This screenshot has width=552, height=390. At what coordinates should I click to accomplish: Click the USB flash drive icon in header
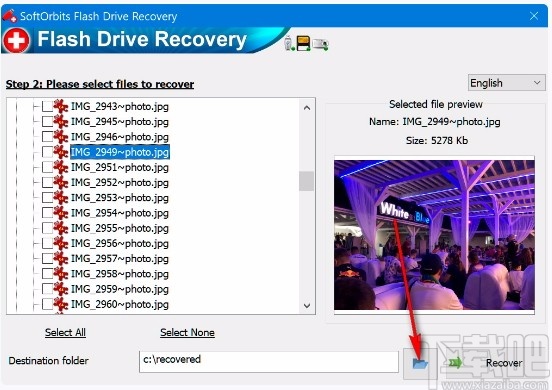tap(289, 44)
